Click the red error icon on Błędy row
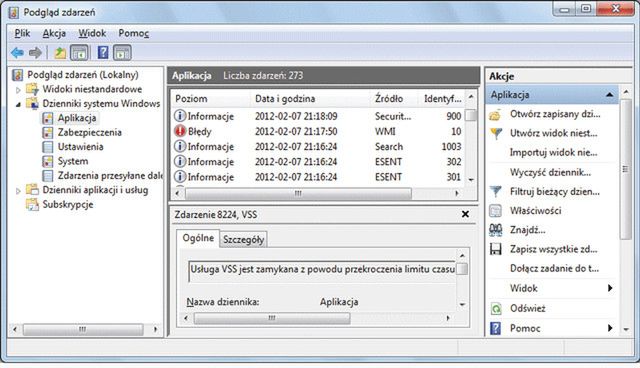This screenshot has height=368, width=640. pyautogui.click(x=180, y=131)
